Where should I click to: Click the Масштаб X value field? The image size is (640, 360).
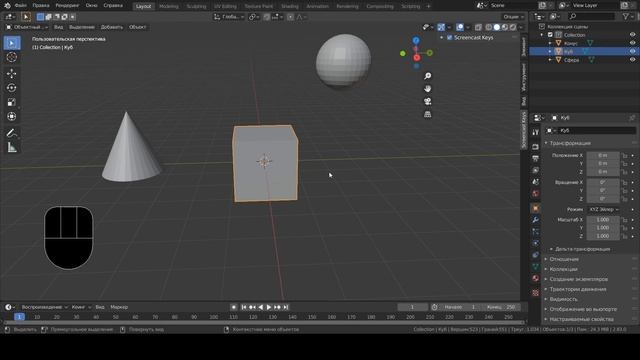(603, 220)
